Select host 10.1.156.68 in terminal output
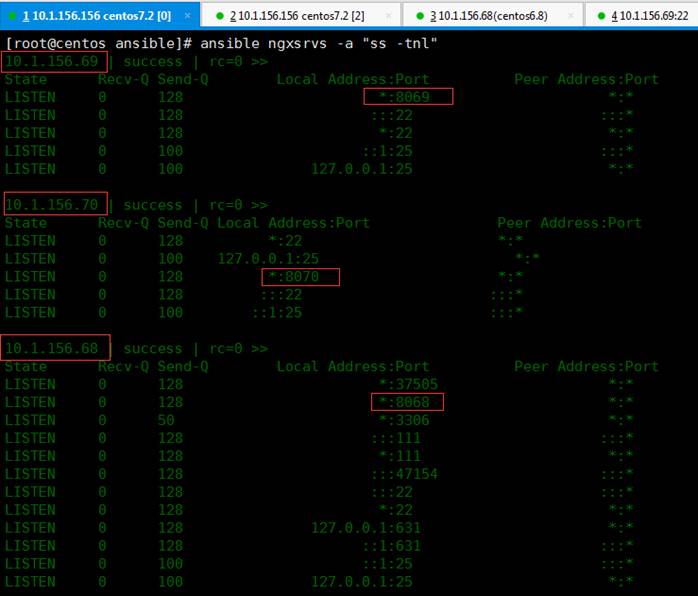Image resolution: width=698 pixels, height=596 pixels. point(52,348)
